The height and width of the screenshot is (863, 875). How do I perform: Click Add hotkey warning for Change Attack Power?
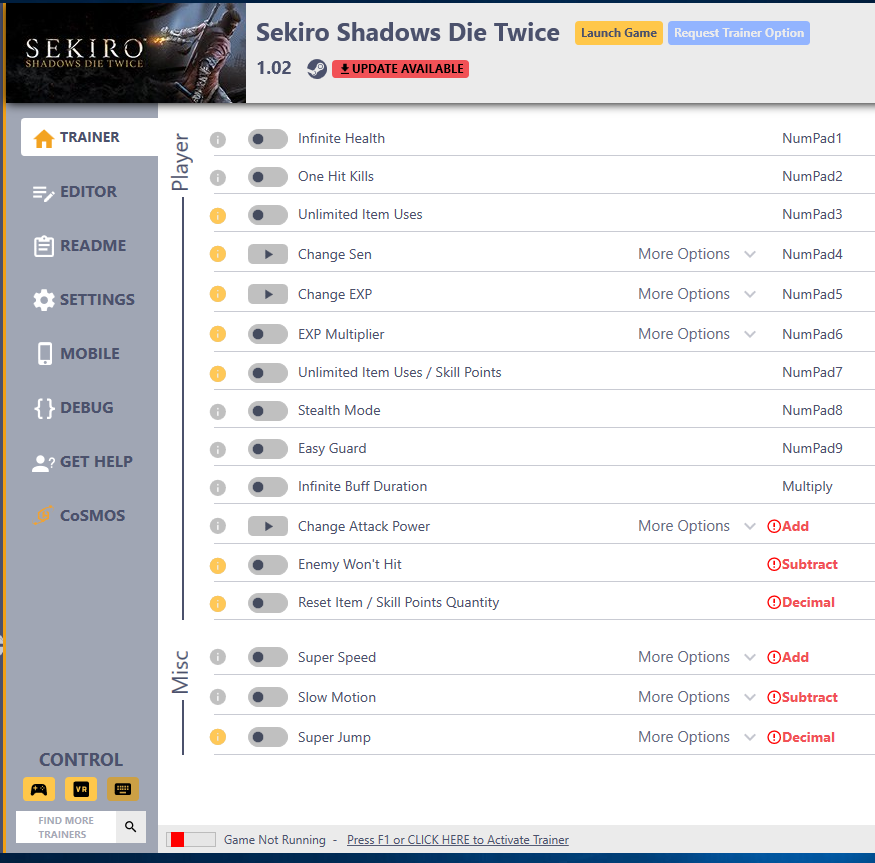(788, 526)
